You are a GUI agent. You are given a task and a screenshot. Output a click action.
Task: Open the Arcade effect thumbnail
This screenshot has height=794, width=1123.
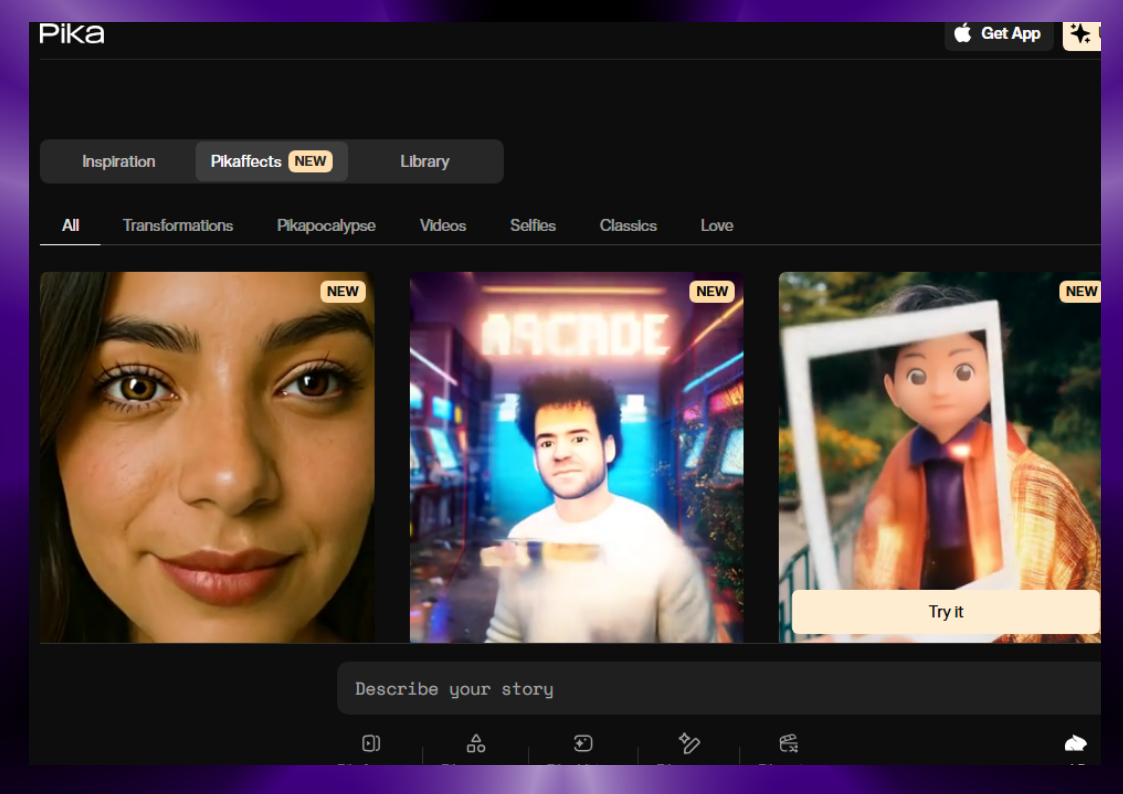click(x=577, y=457)
